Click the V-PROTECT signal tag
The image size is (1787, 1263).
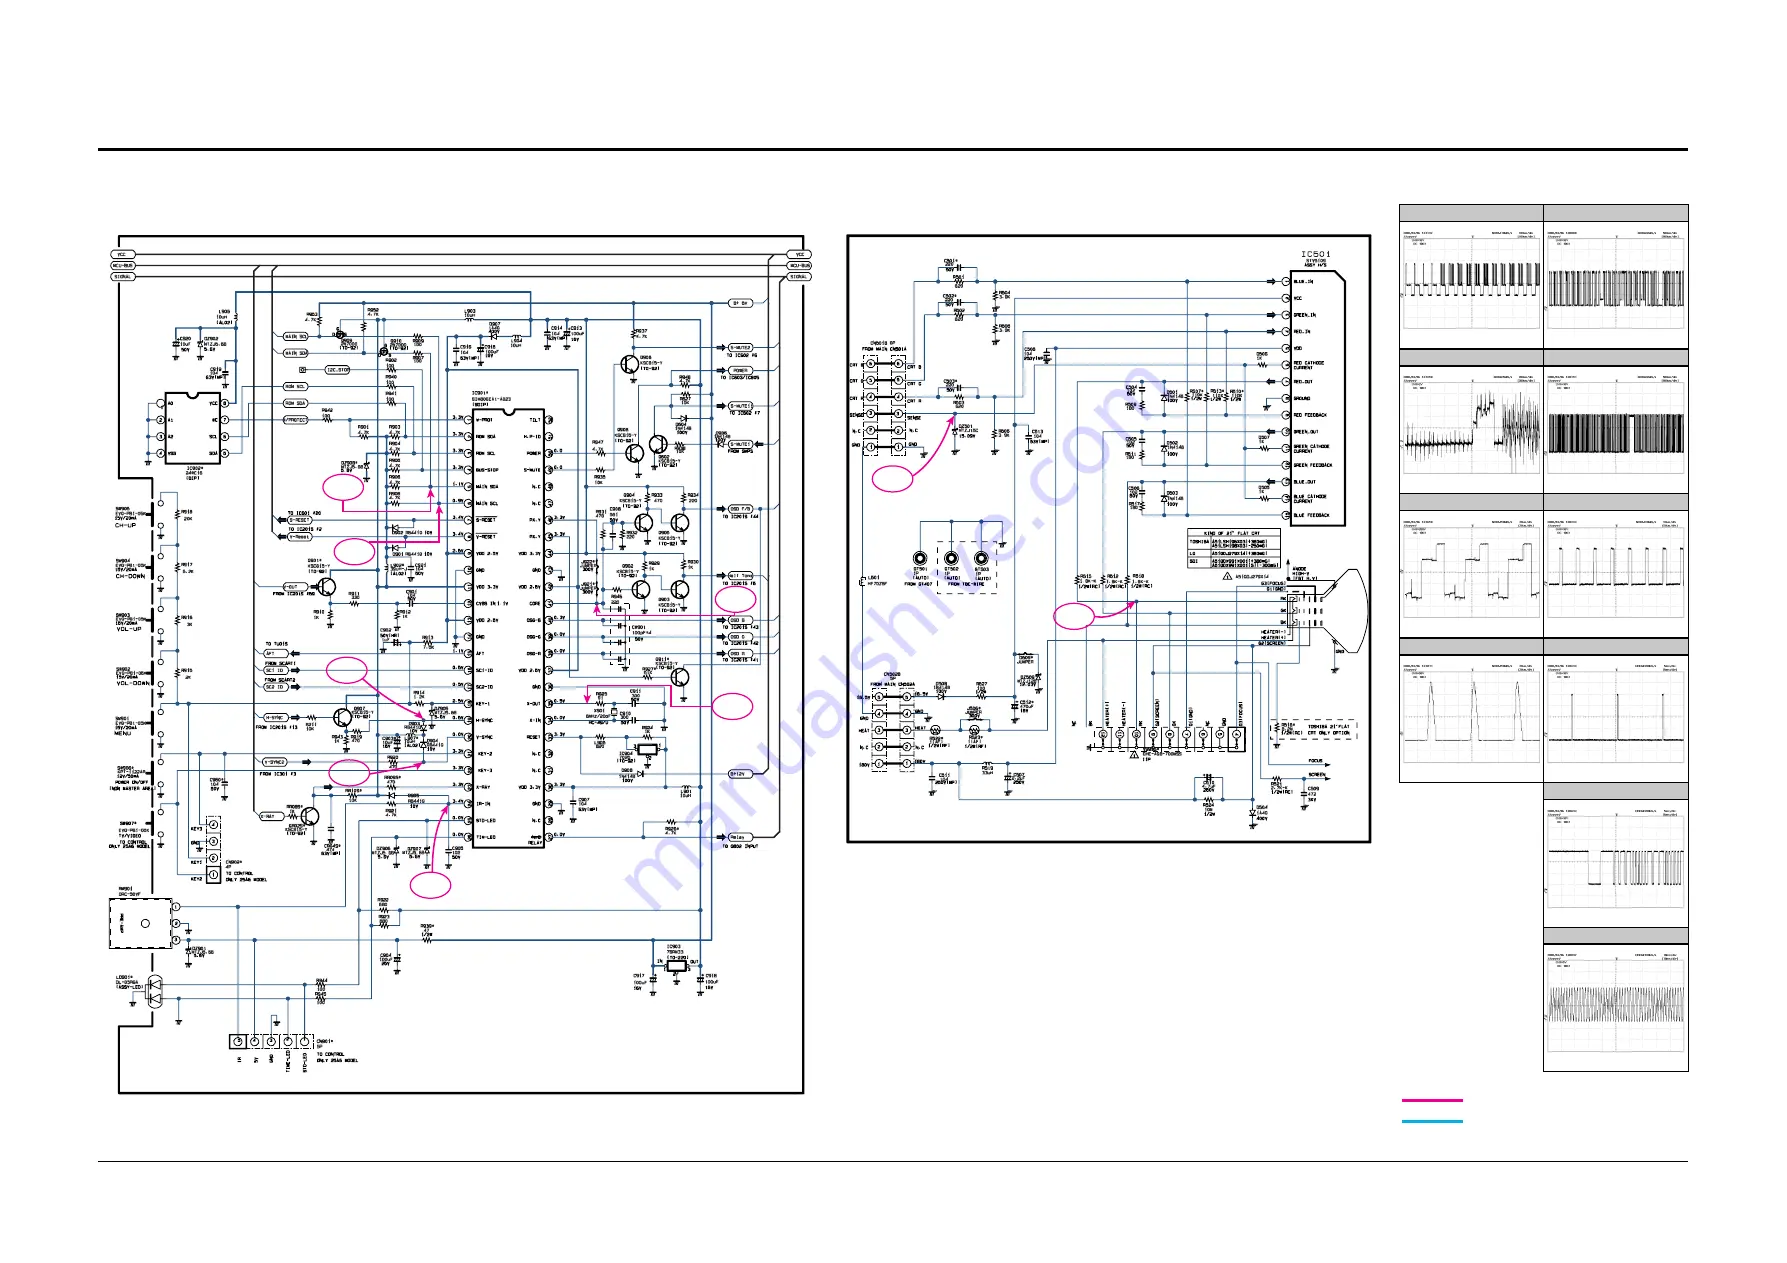coord(294,420)
